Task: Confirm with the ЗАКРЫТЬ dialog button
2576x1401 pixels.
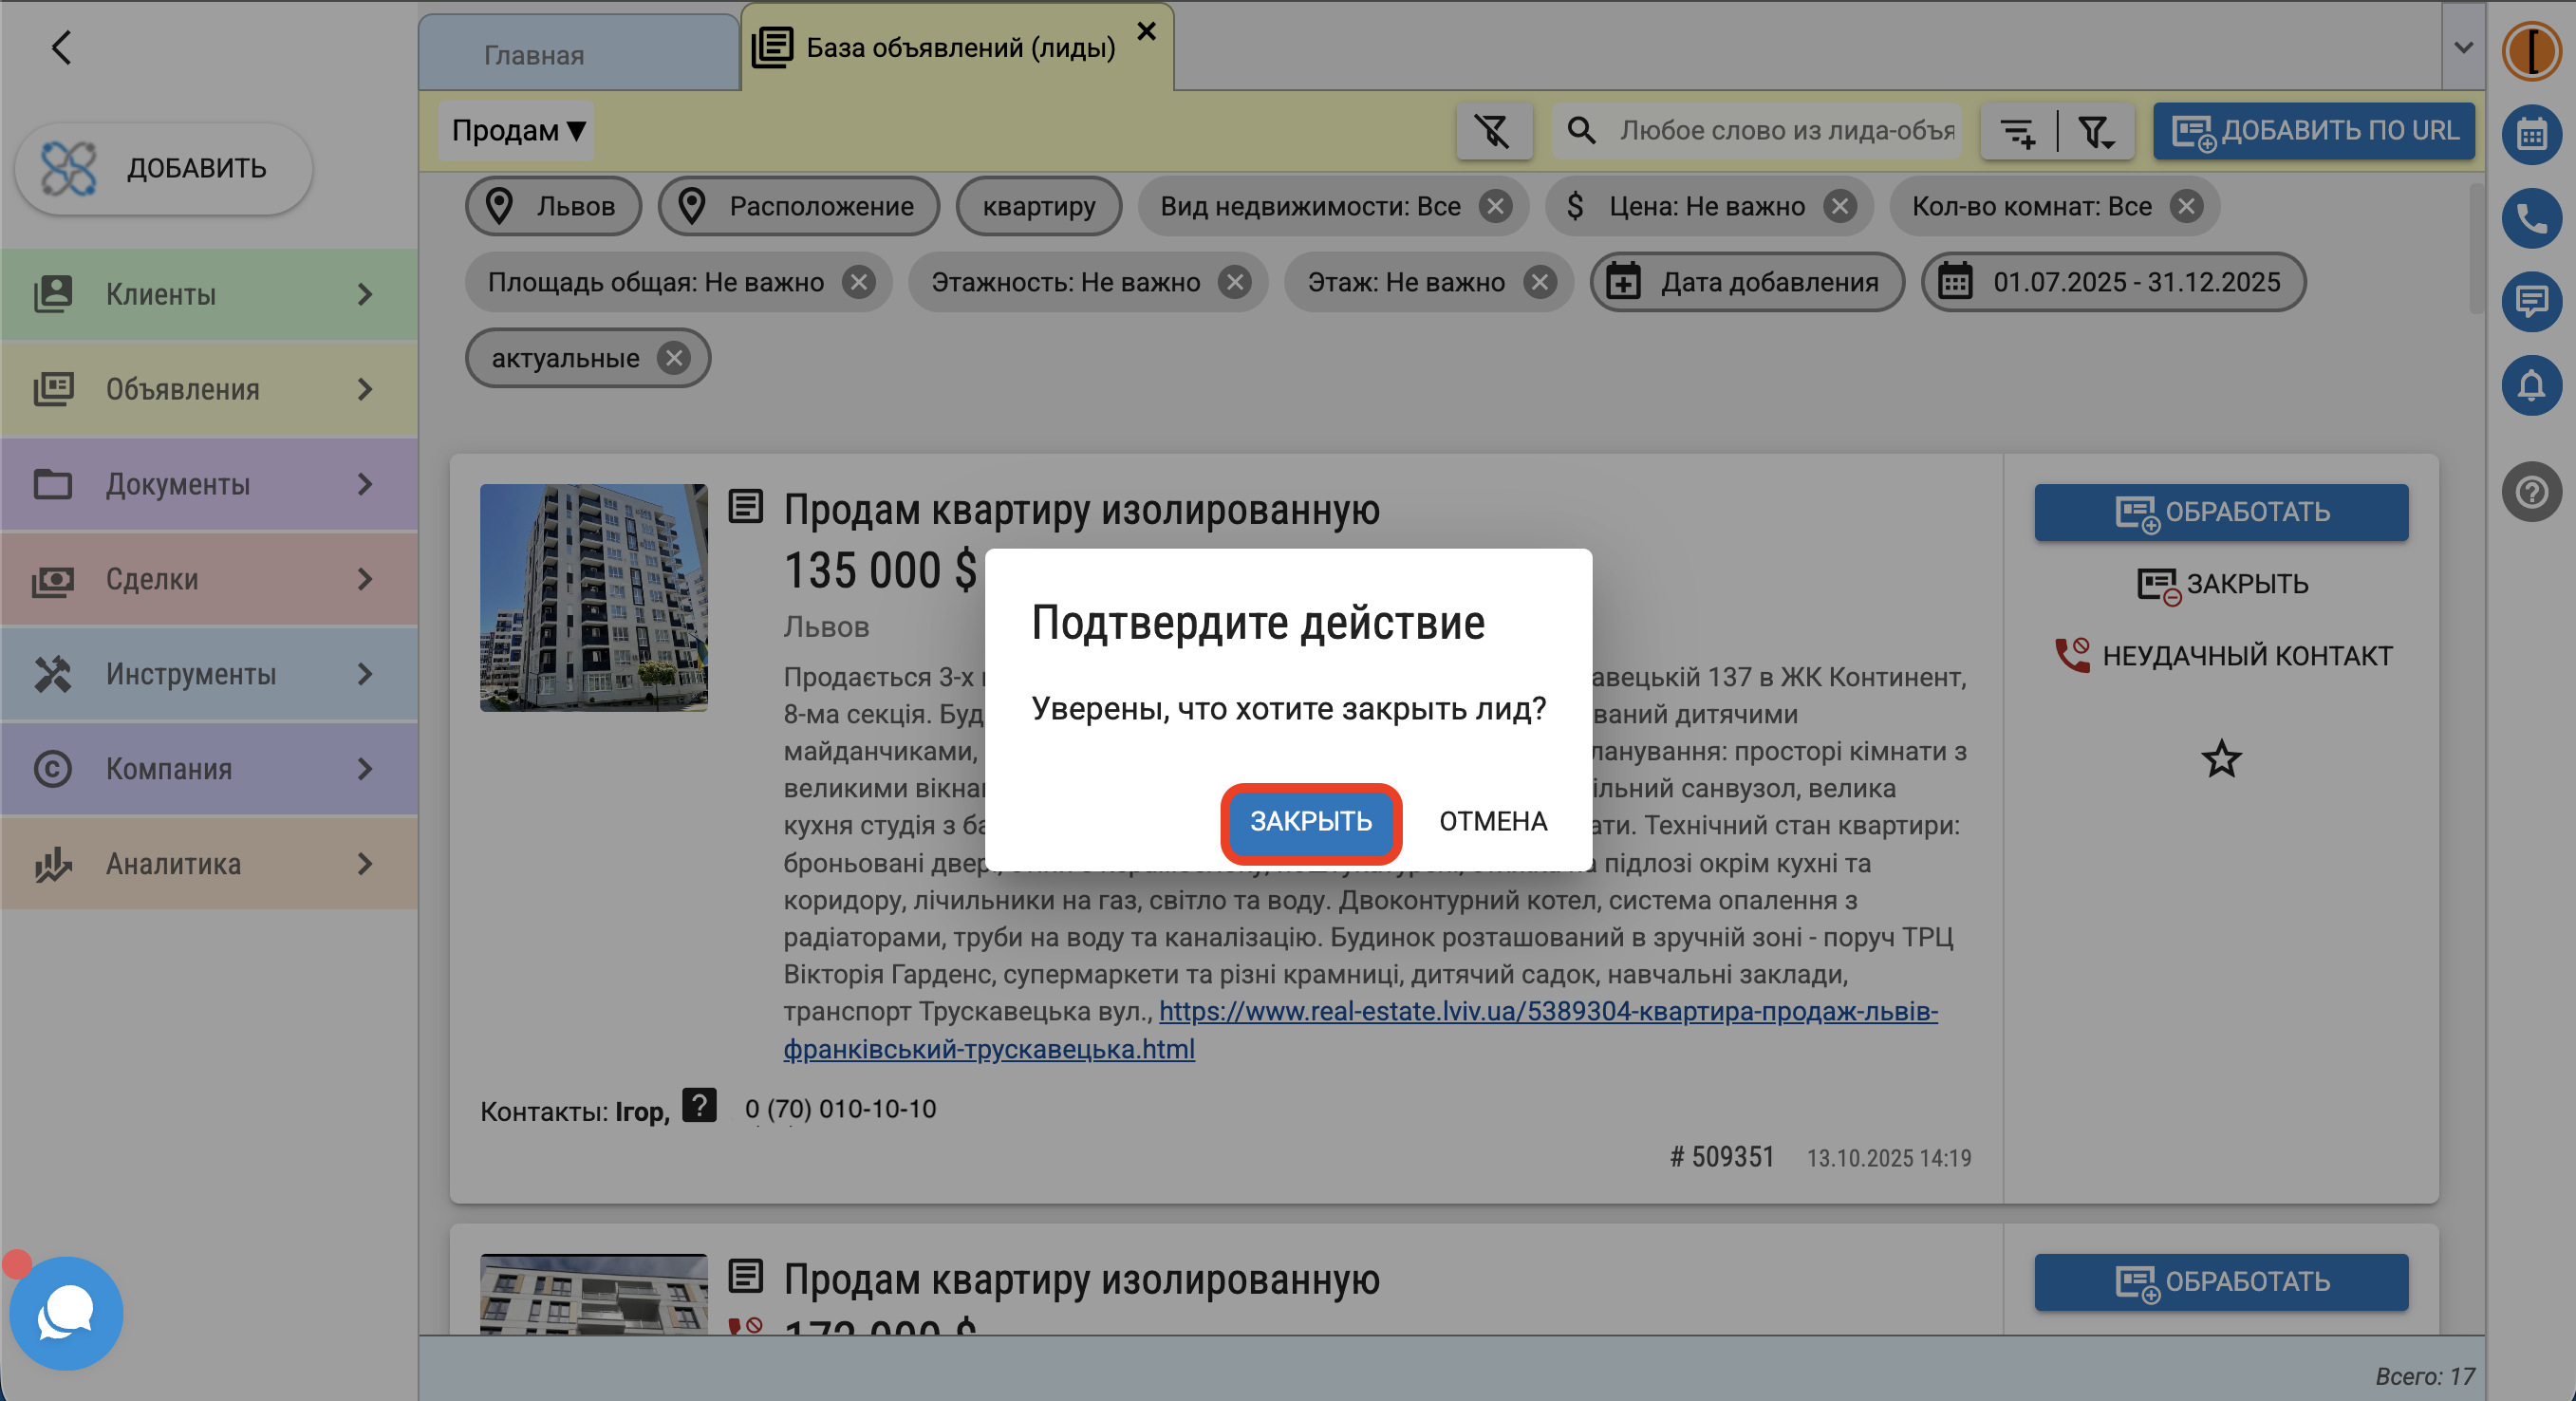Action: click(x=1310, y=822)
